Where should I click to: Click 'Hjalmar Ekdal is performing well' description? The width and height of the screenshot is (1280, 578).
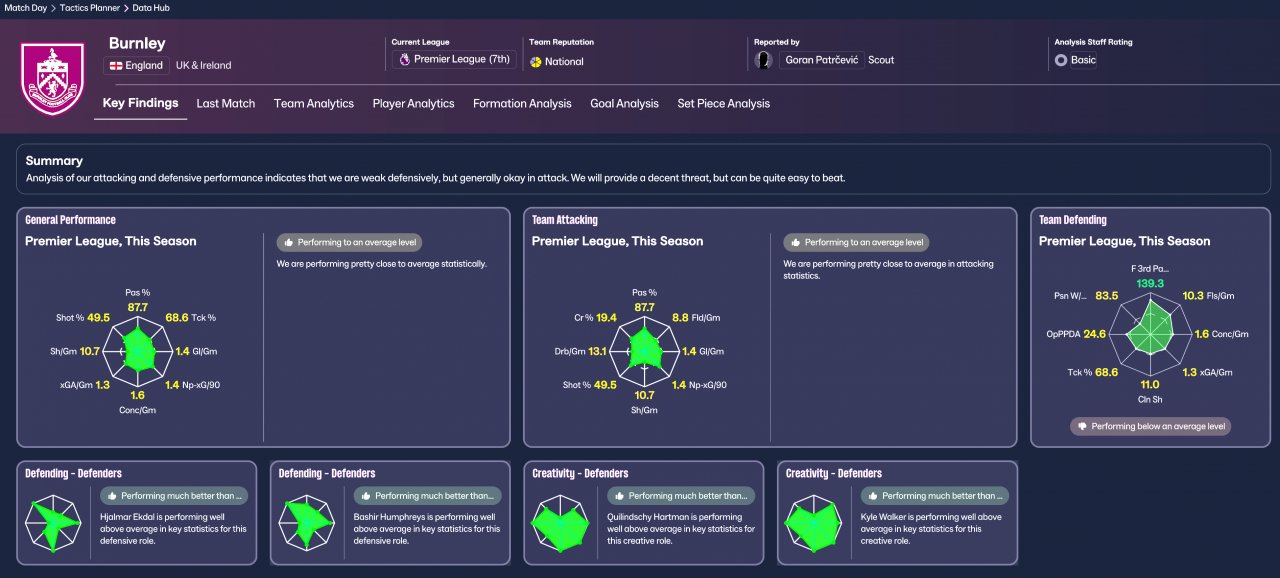click(x=171, y=529)
